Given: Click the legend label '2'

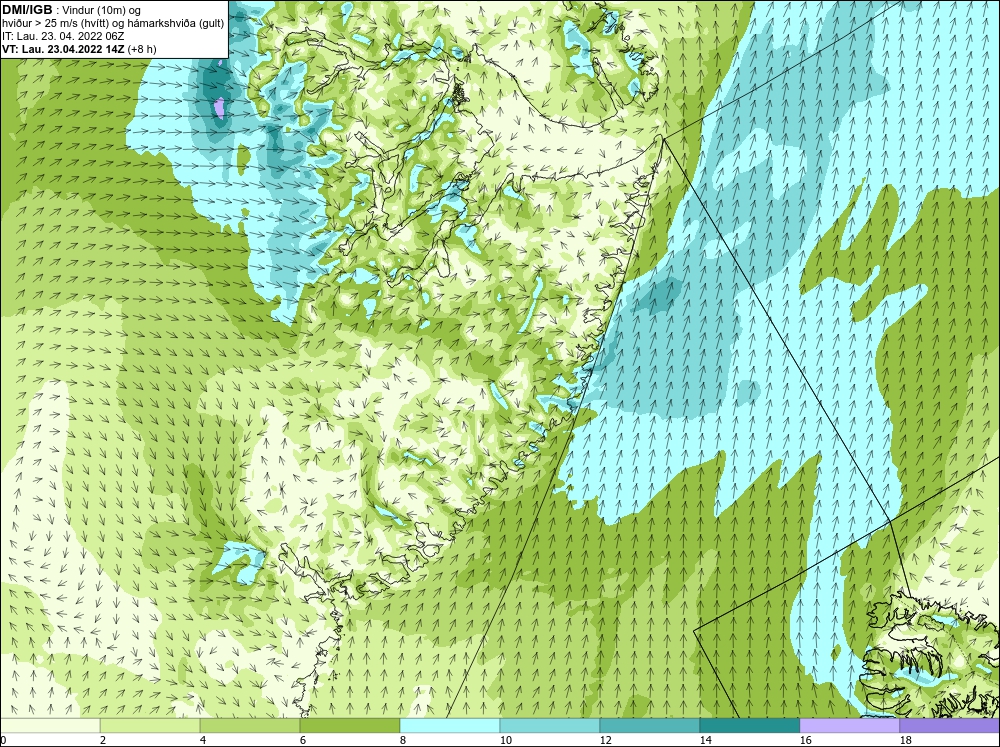Looking at the screenshot, I should (x=103, y=740).
